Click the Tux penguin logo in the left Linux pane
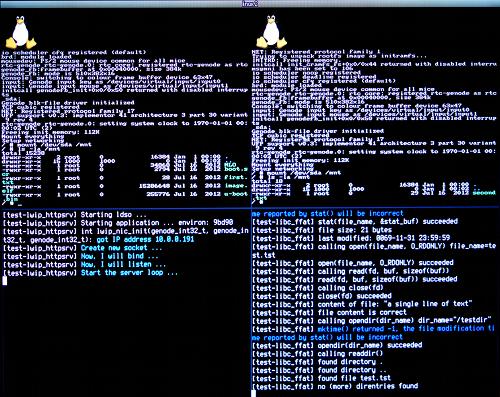This screenshot has width=500, height=397. point(21,33)
